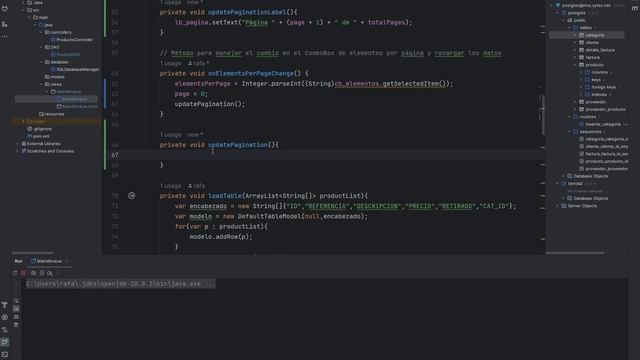Open the Maven tool window icon
The image size is (640, 360).
click(635, 8)
